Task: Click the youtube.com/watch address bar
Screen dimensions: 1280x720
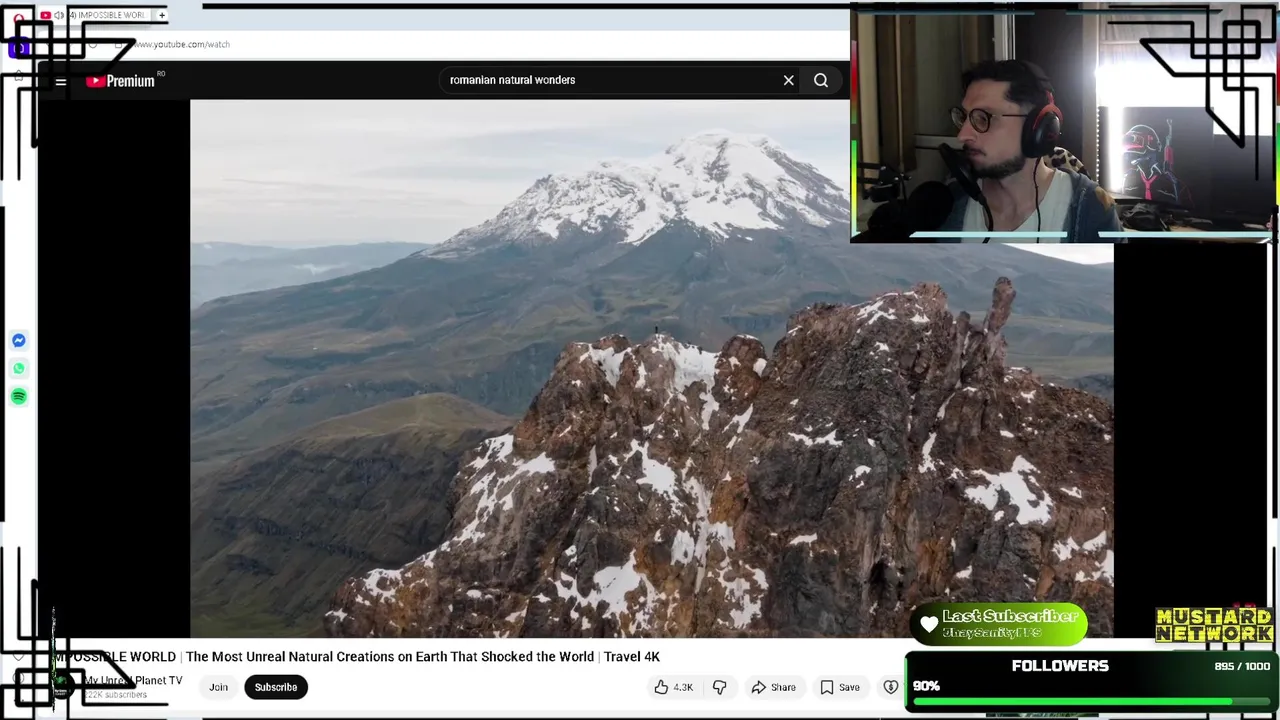Action: pyautogui.click(x=183, y=44)
